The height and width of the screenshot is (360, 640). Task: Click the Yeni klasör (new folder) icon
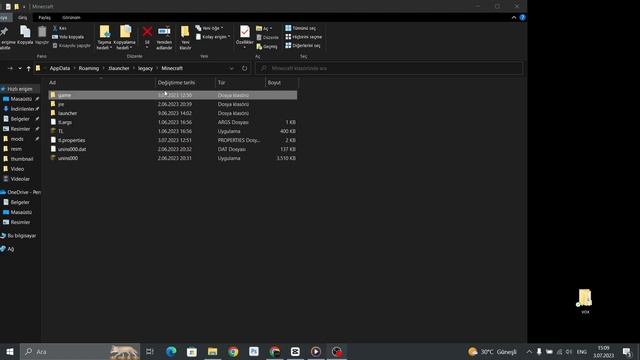coord(185,31)
